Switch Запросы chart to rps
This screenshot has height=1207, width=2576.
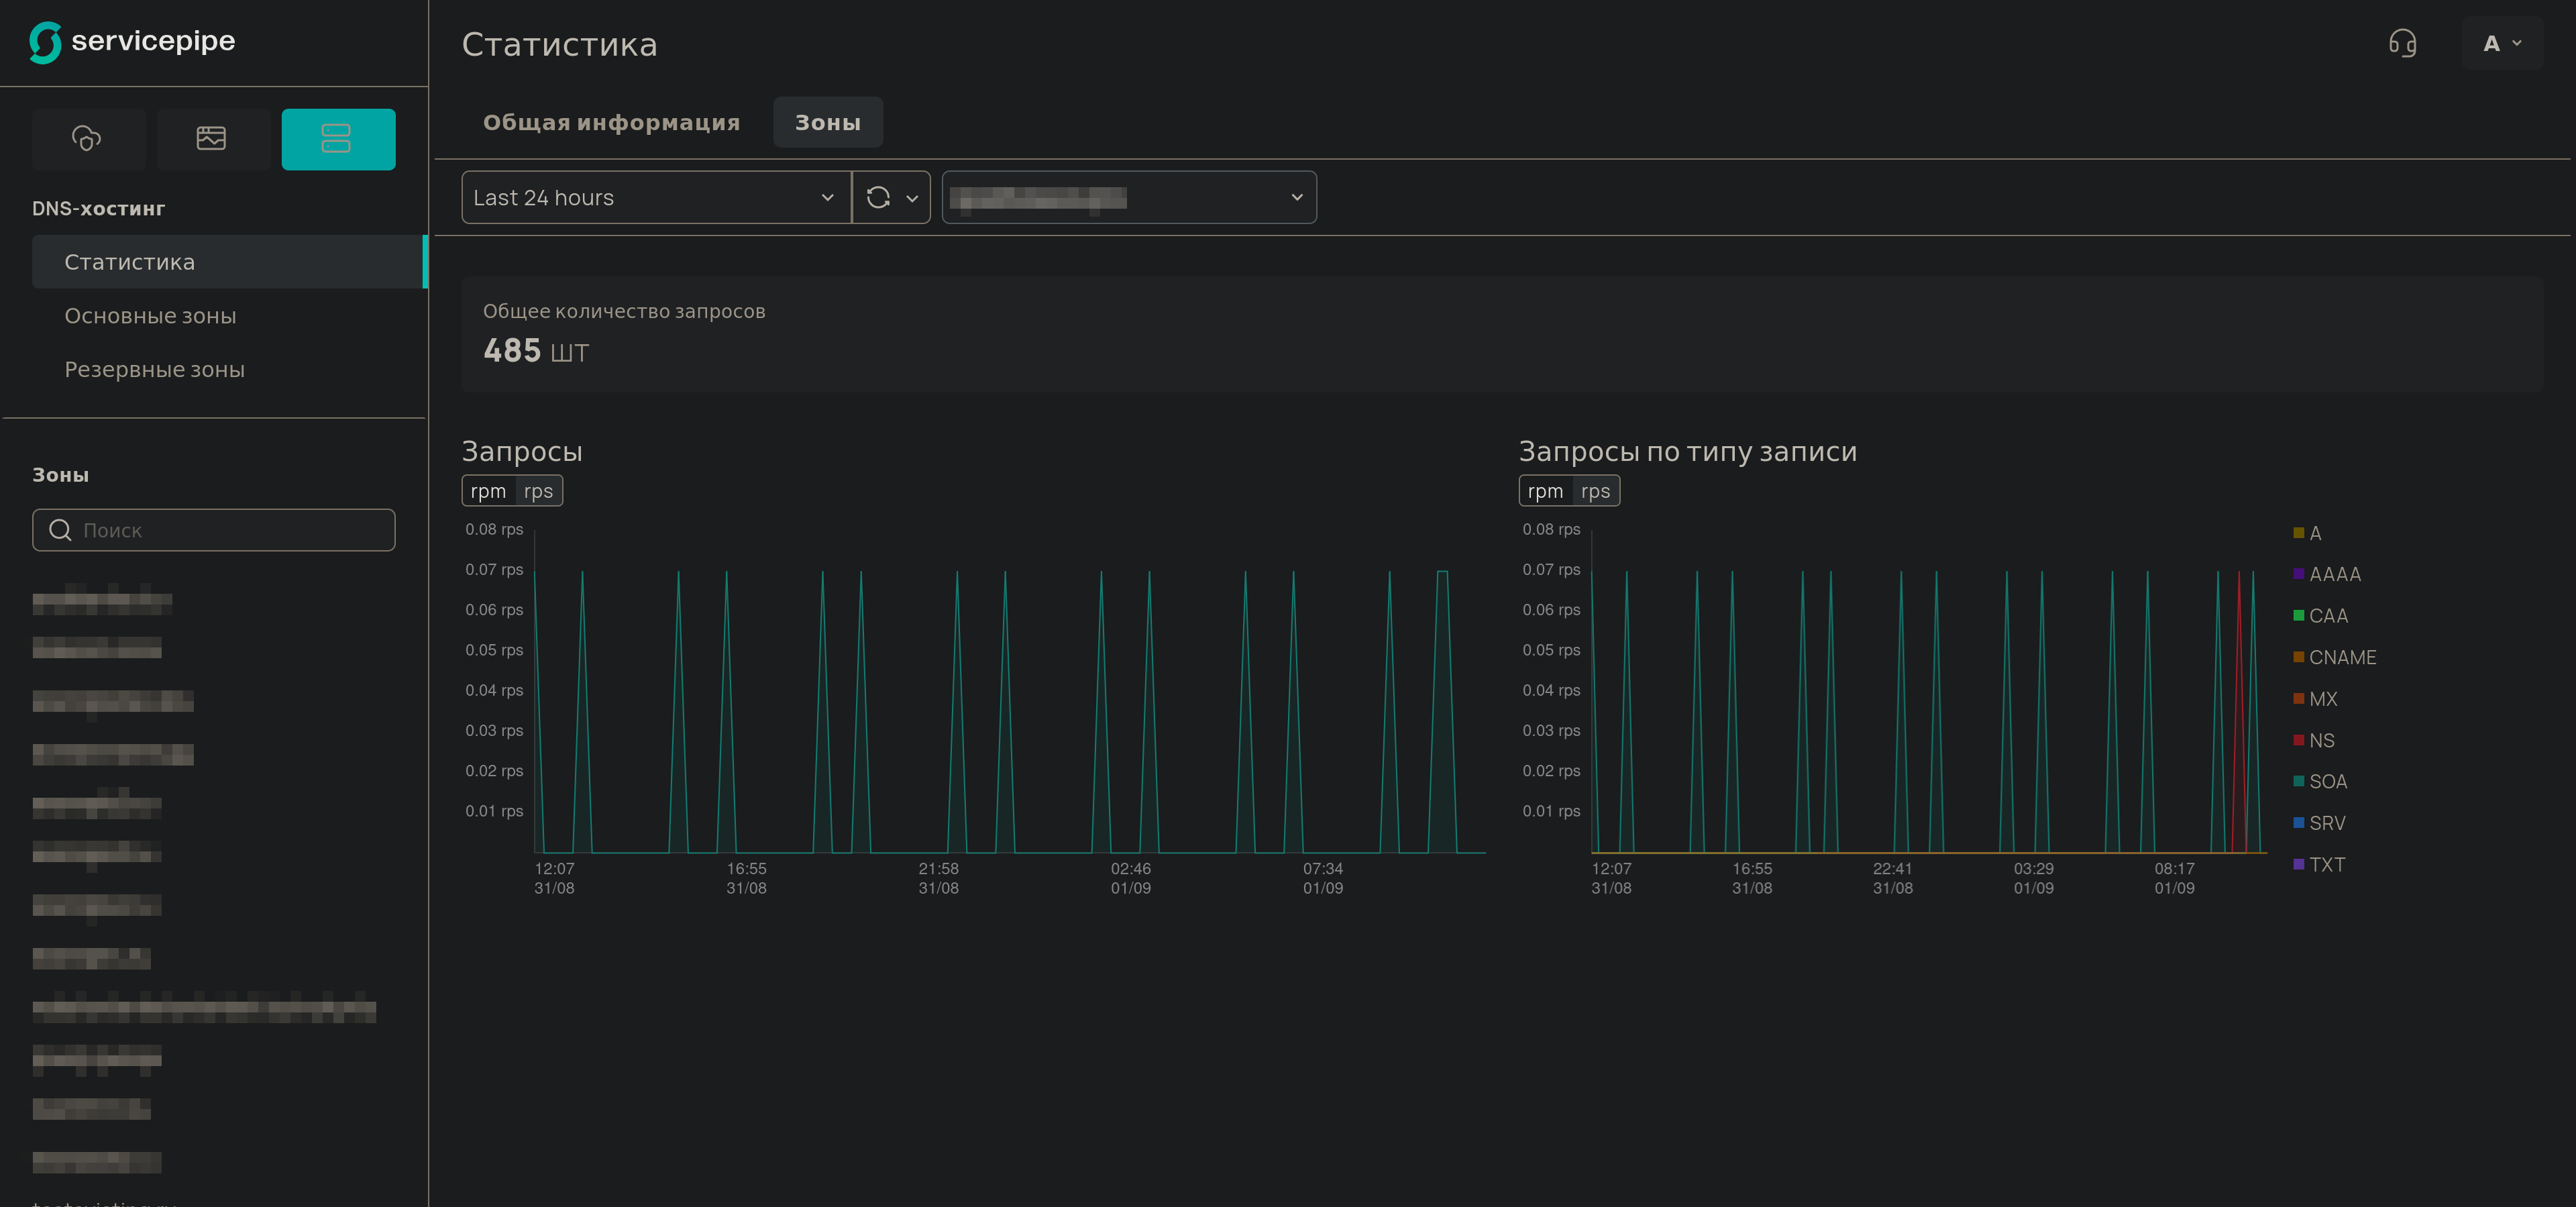(x=538, y=491)
